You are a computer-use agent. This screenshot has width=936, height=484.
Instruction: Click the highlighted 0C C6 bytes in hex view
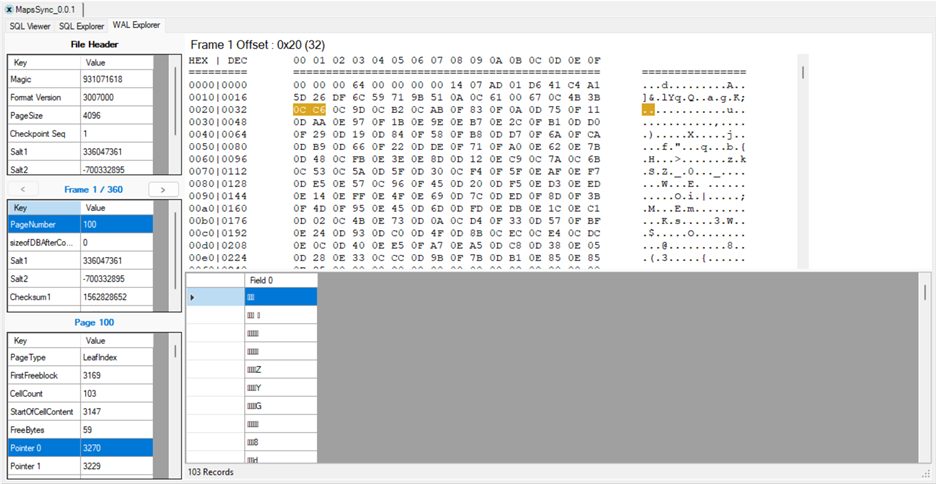tap(309, 109)
